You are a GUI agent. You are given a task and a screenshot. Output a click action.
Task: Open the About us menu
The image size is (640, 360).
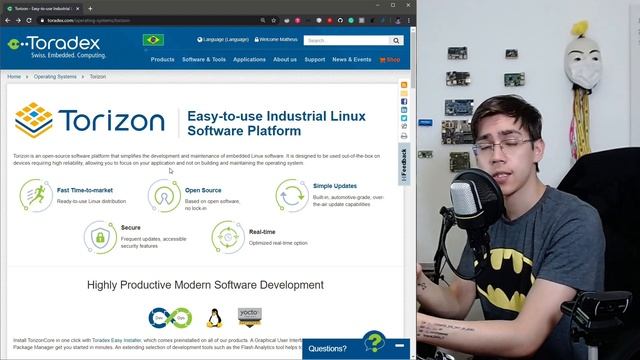coord(285,60)
